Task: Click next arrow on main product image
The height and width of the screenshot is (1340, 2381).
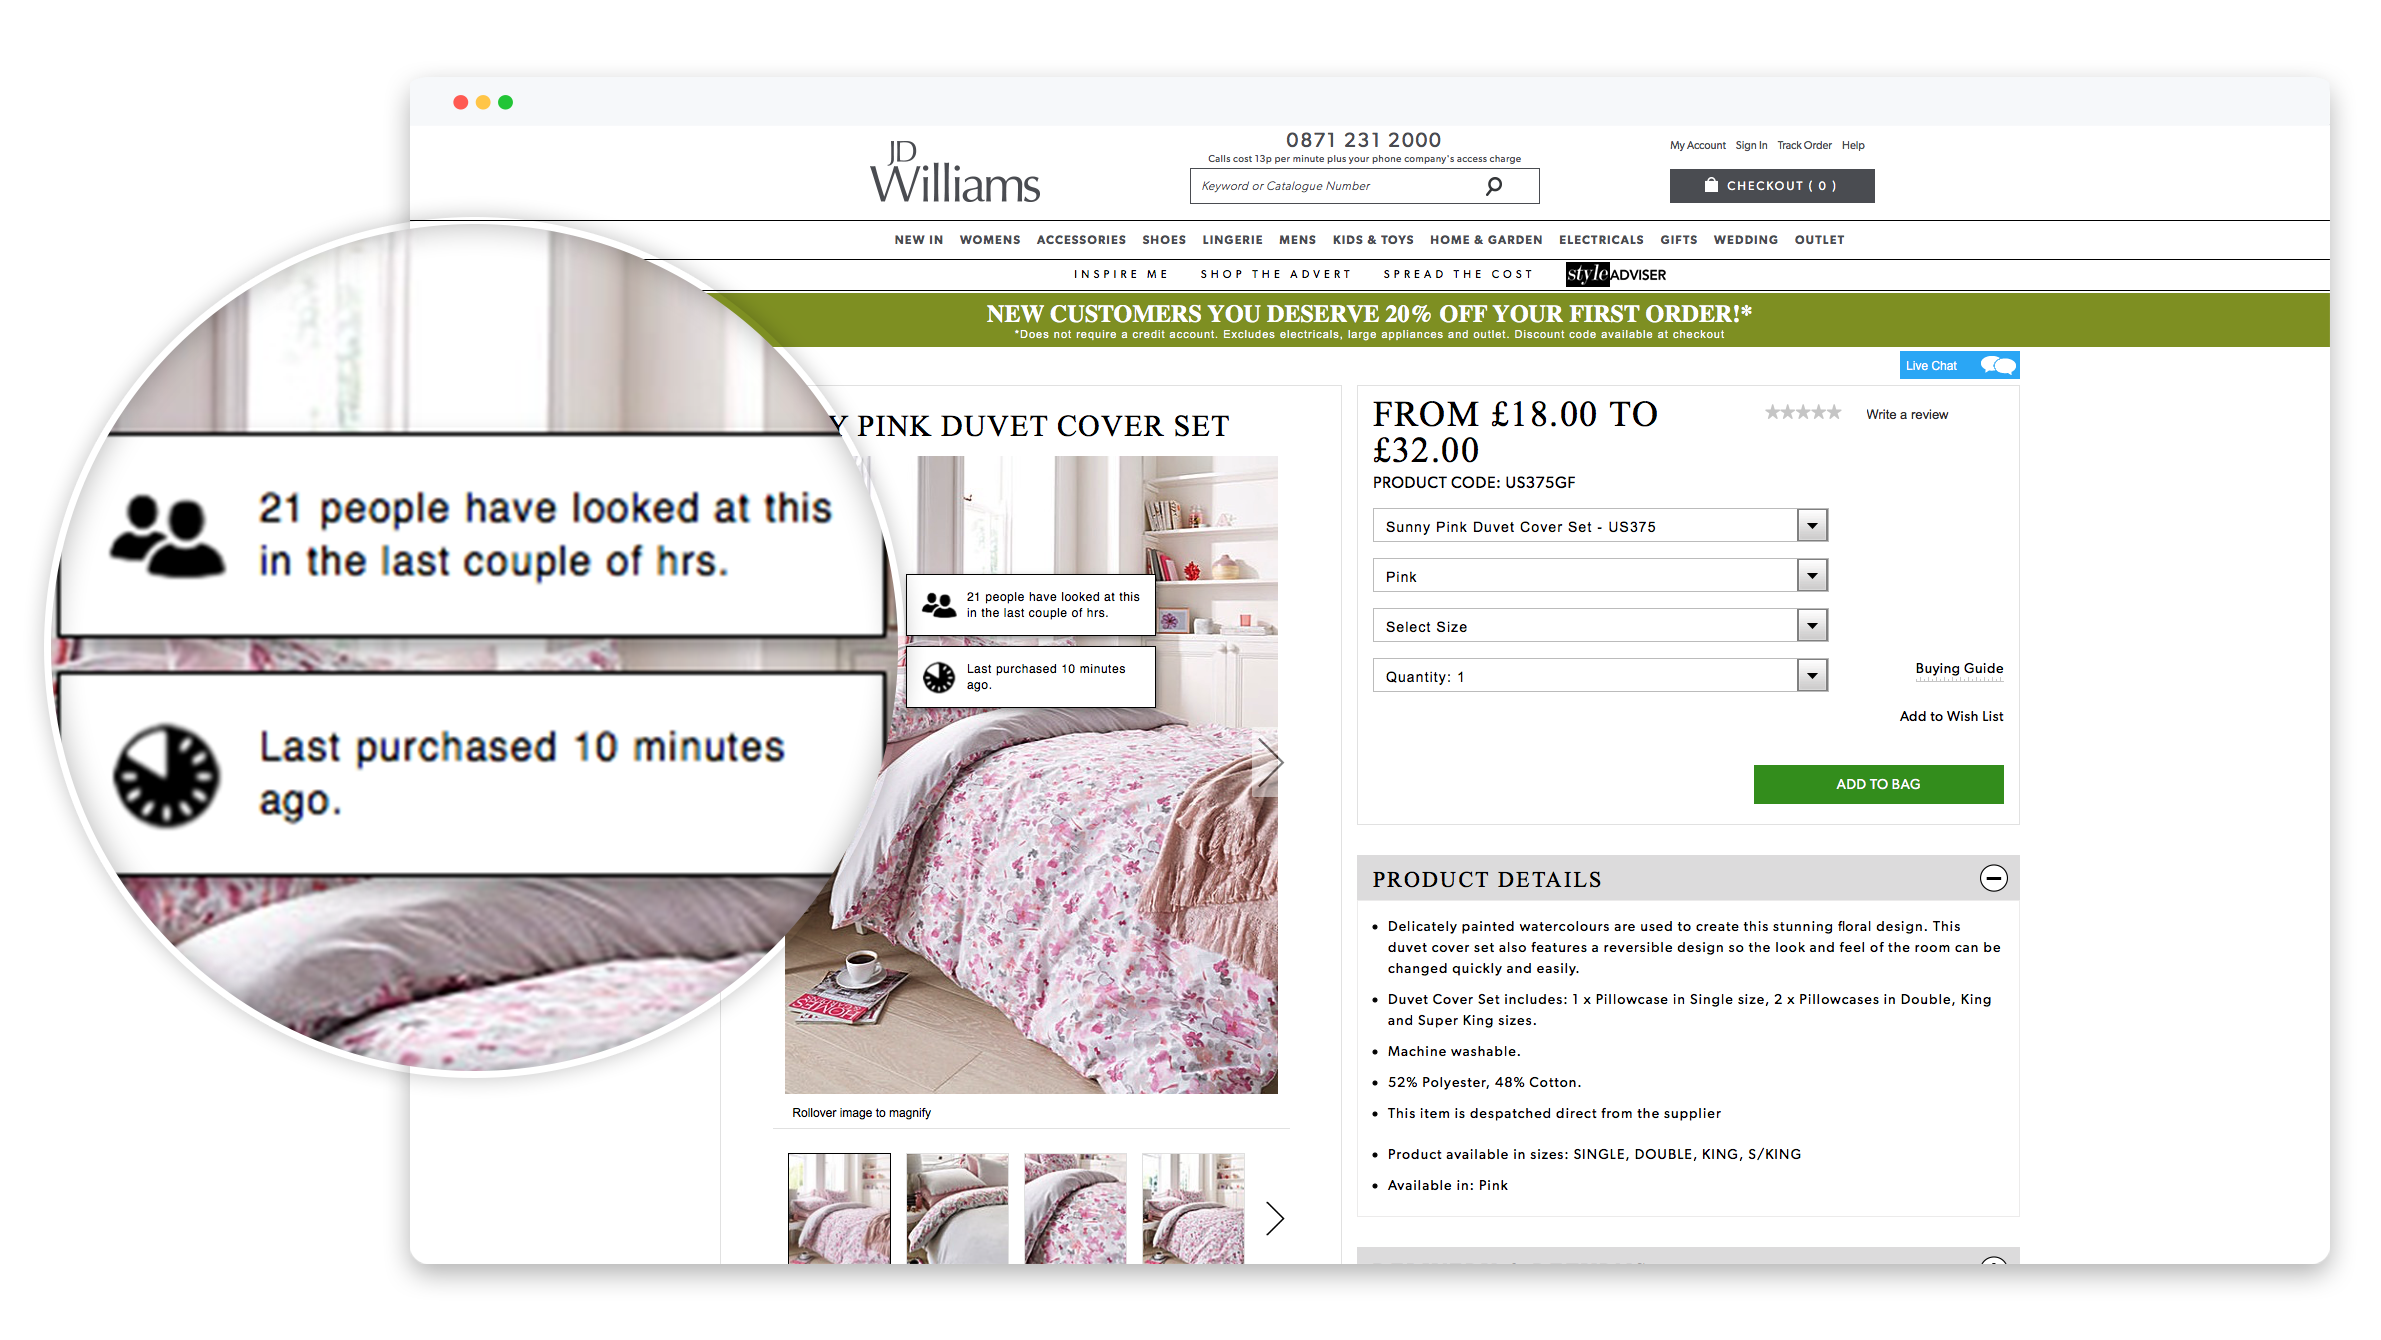Action: 1270,764
